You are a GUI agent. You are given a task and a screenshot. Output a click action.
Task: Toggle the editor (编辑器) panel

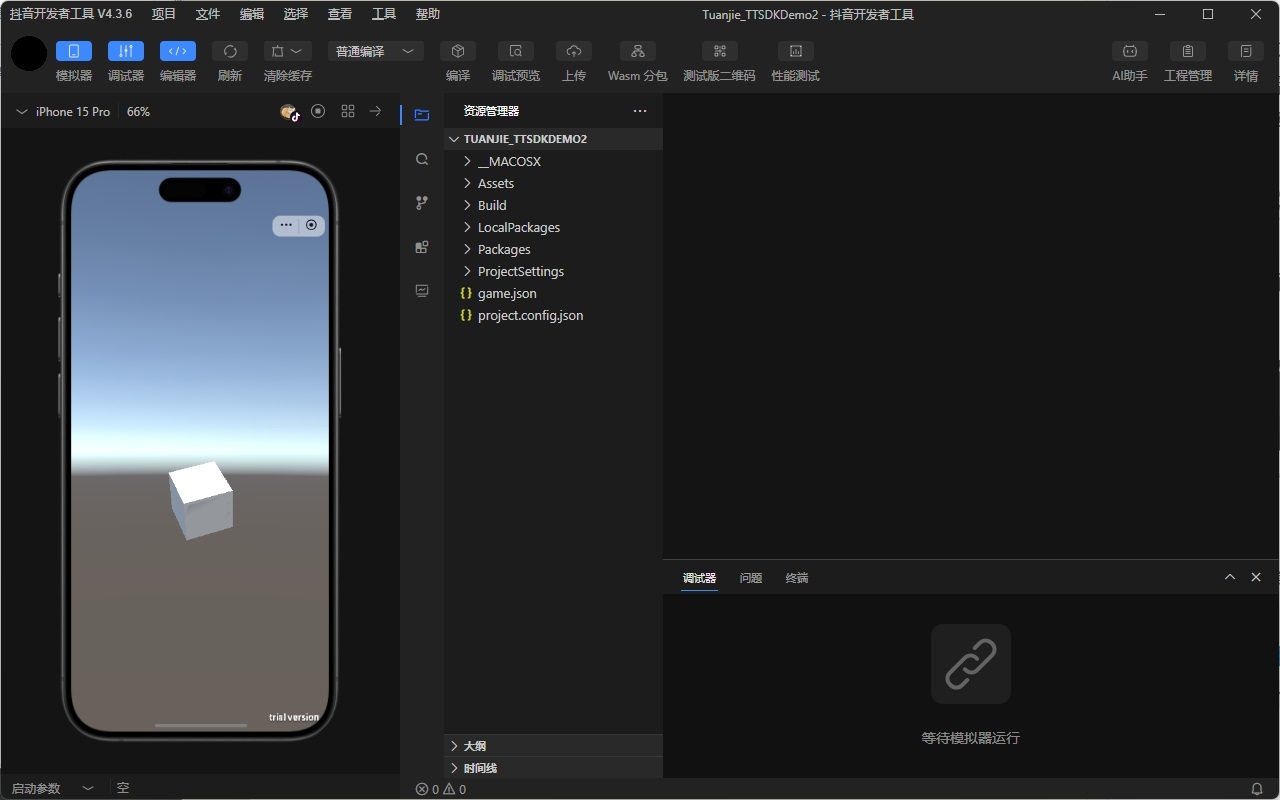click(178, 52)
